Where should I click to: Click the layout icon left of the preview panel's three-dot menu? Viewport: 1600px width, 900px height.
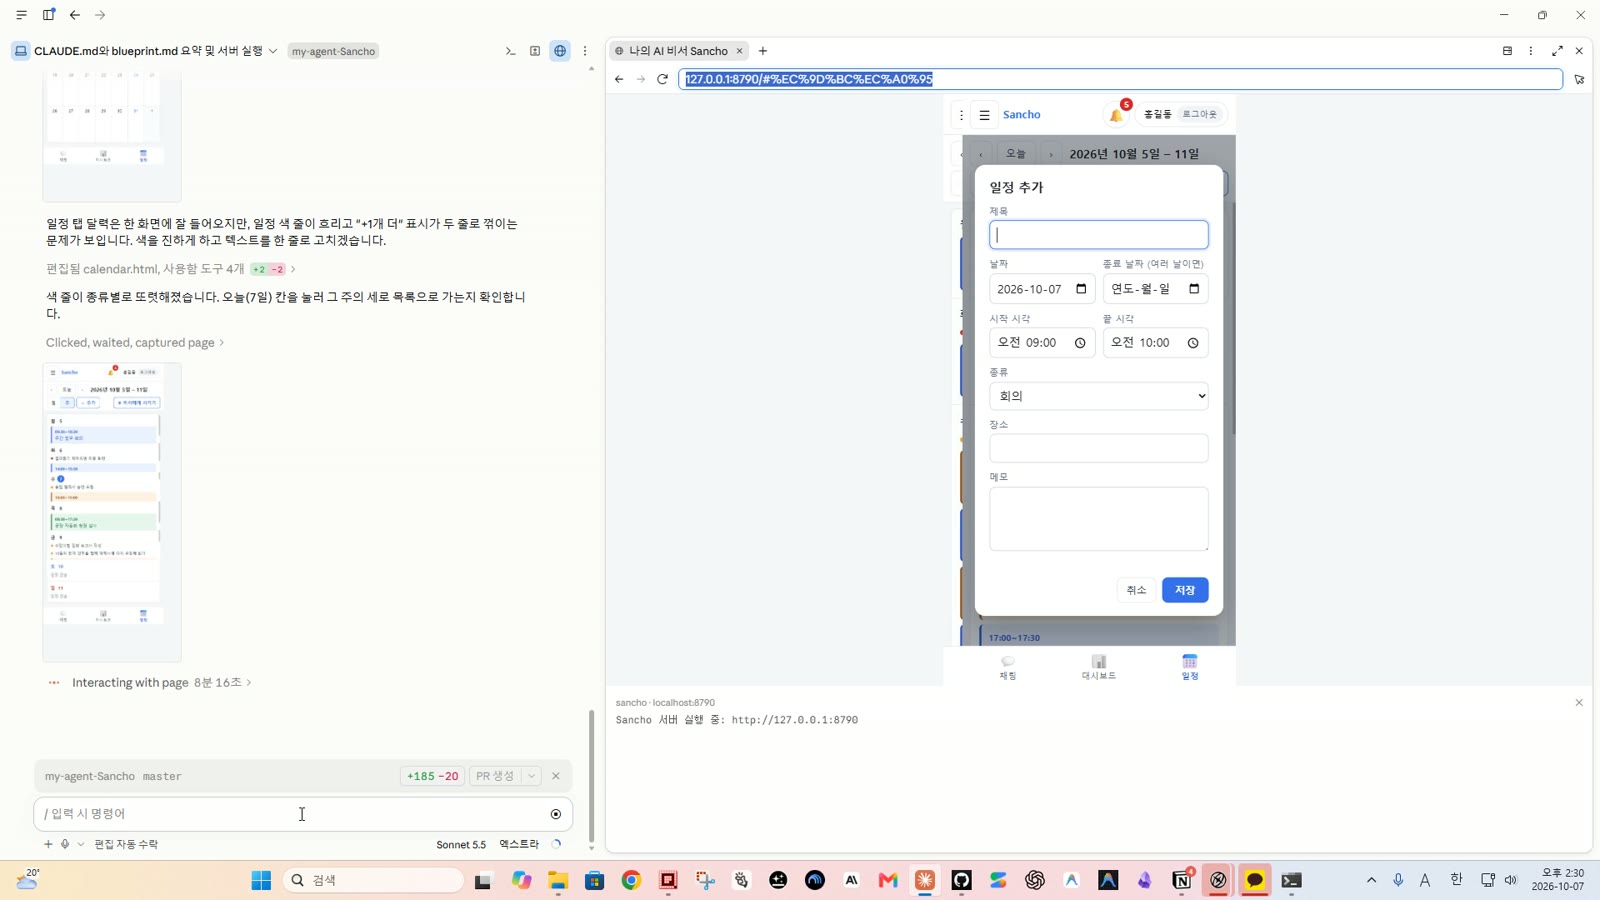coord(1507,51)
